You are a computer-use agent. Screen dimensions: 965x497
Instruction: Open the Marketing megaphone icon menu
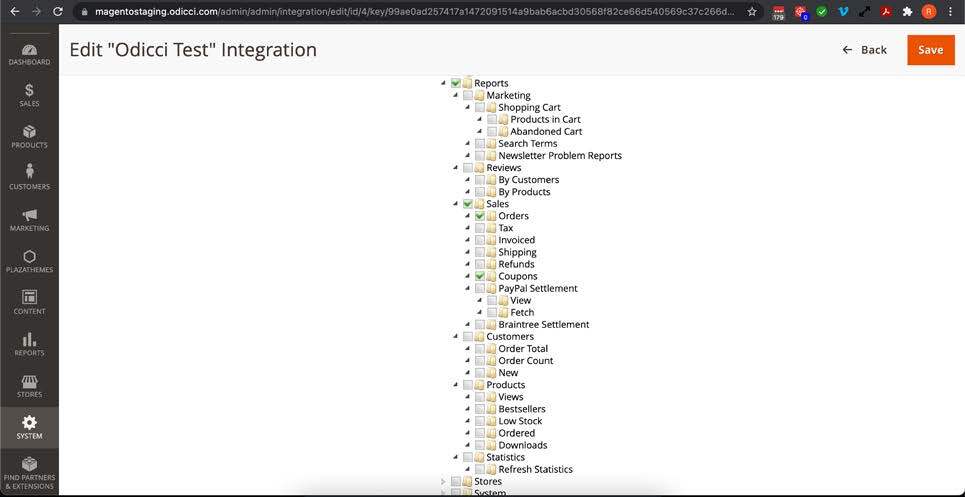pyautogui.click(x=29, y=220)
